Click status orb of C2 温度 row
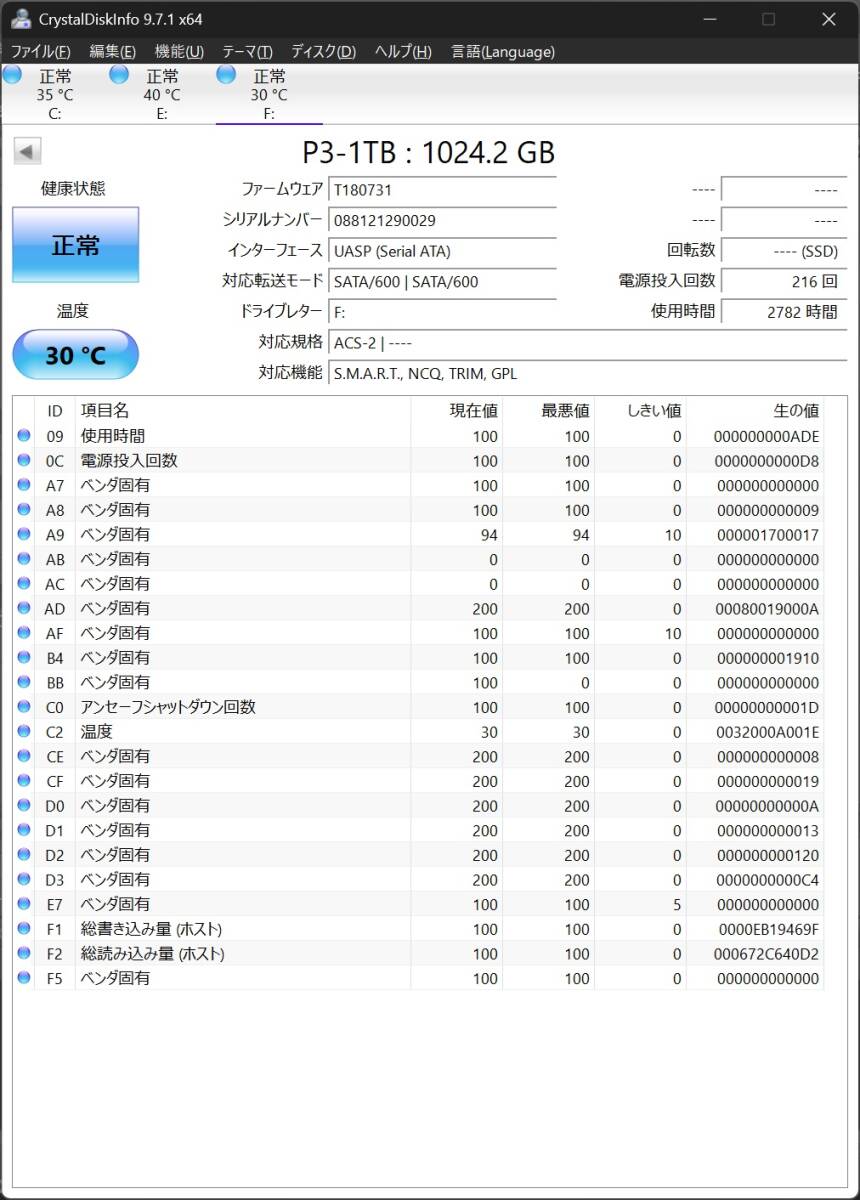Viewport: 860px width, 1200px height. (x=24, y=732)
